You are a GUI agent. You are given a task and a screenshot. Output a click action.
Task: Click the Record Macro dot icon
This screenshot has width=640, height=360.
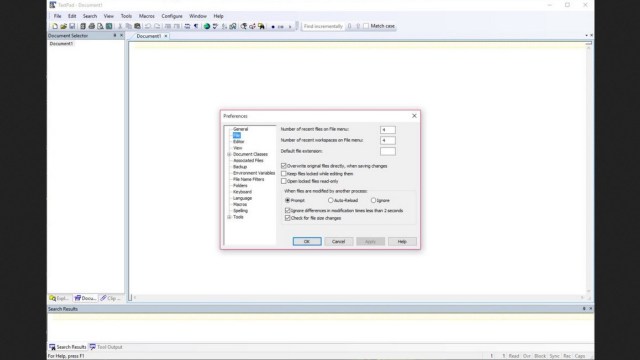click(273, 27)
